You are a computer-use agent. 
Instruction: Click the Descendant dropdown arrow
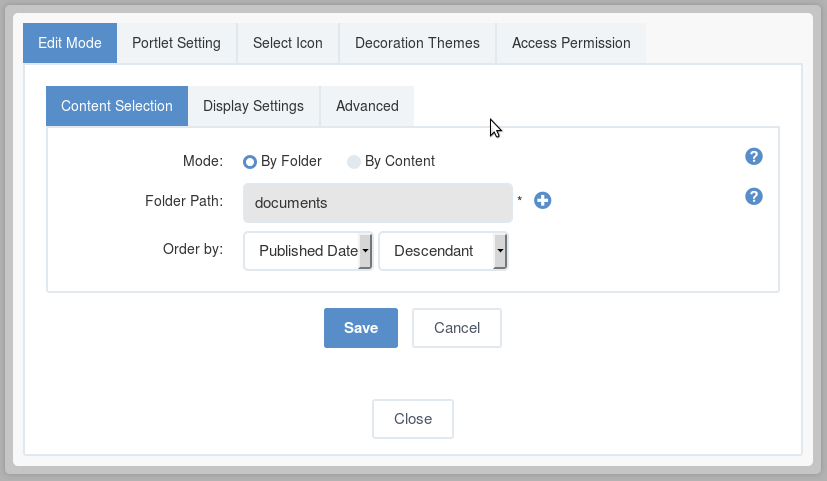tap(500, 251)
